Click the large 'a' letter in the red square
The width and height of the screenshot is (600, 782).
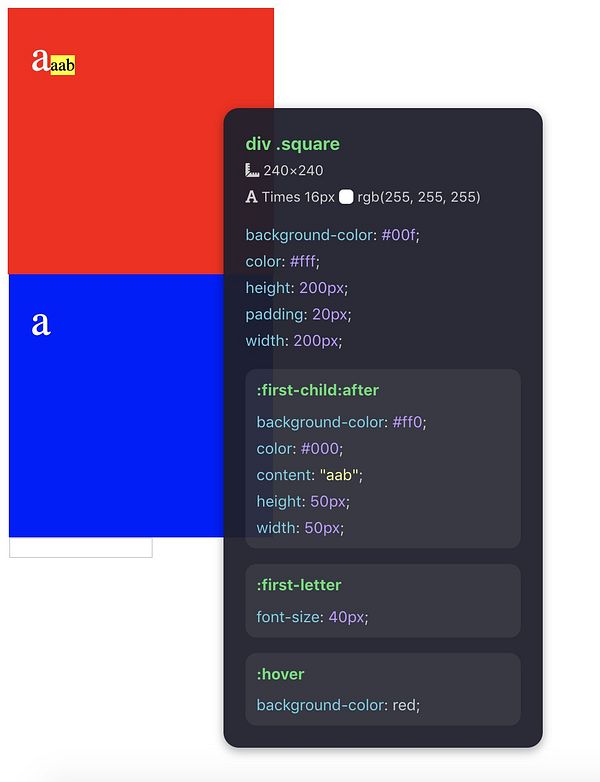40,61
